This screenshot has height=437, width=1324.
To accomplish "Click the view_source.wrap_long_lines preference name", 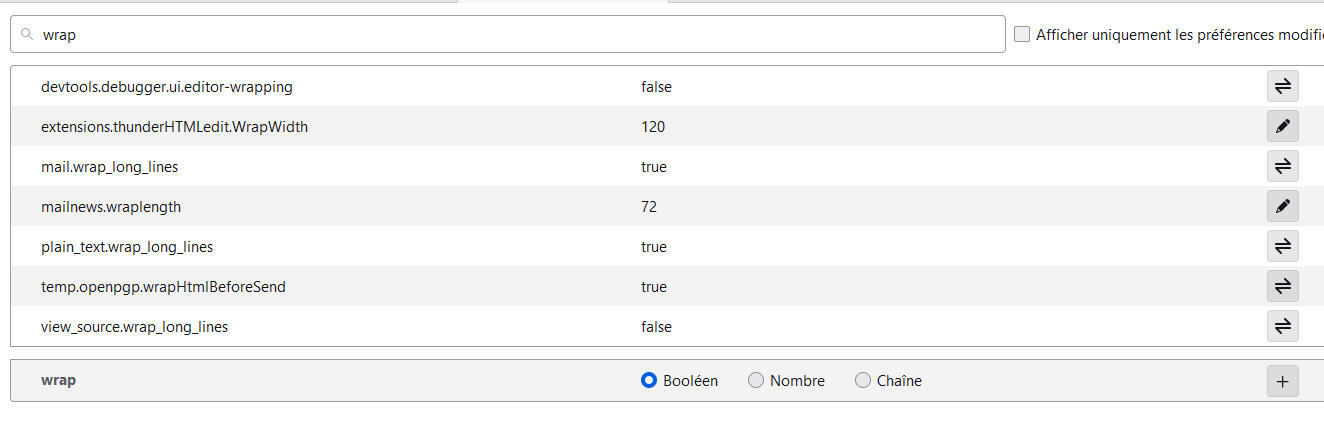I will (134, 327).
